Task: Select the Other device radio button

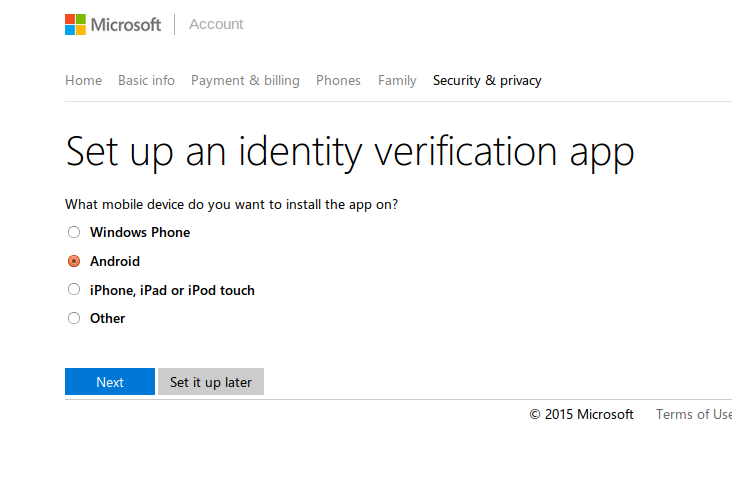Action: (74, 318)
